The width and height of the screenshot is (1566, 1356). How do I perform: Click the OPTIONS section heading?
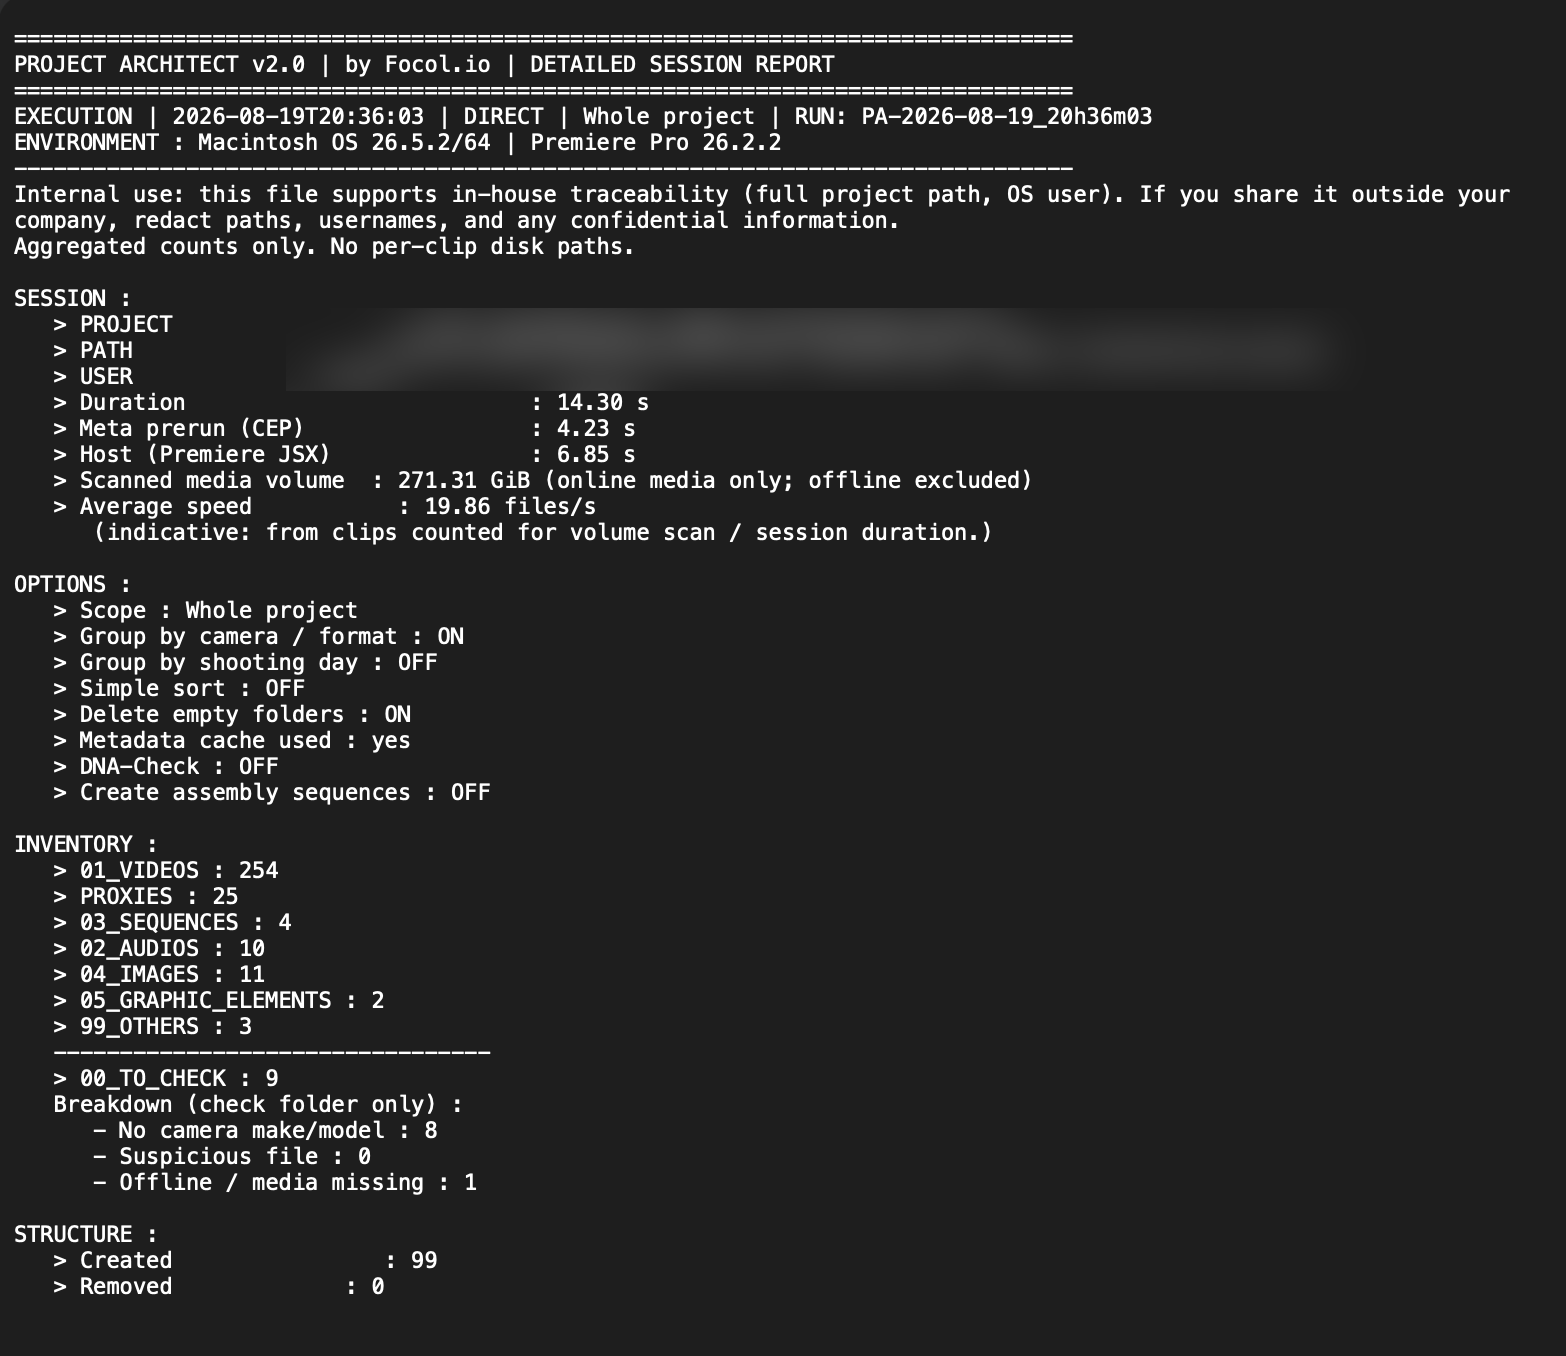(72, 585)
